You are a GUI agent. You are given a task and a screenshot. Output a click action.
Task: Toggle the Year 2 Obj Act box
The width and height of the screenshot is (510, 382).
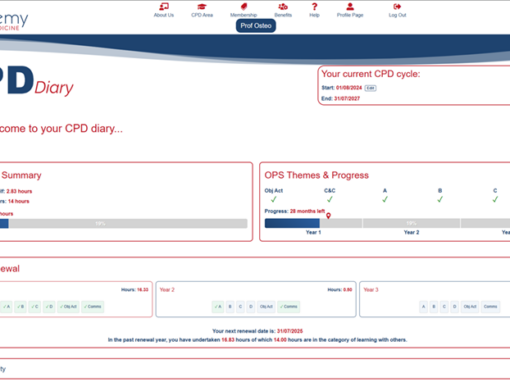coord(266,306)
